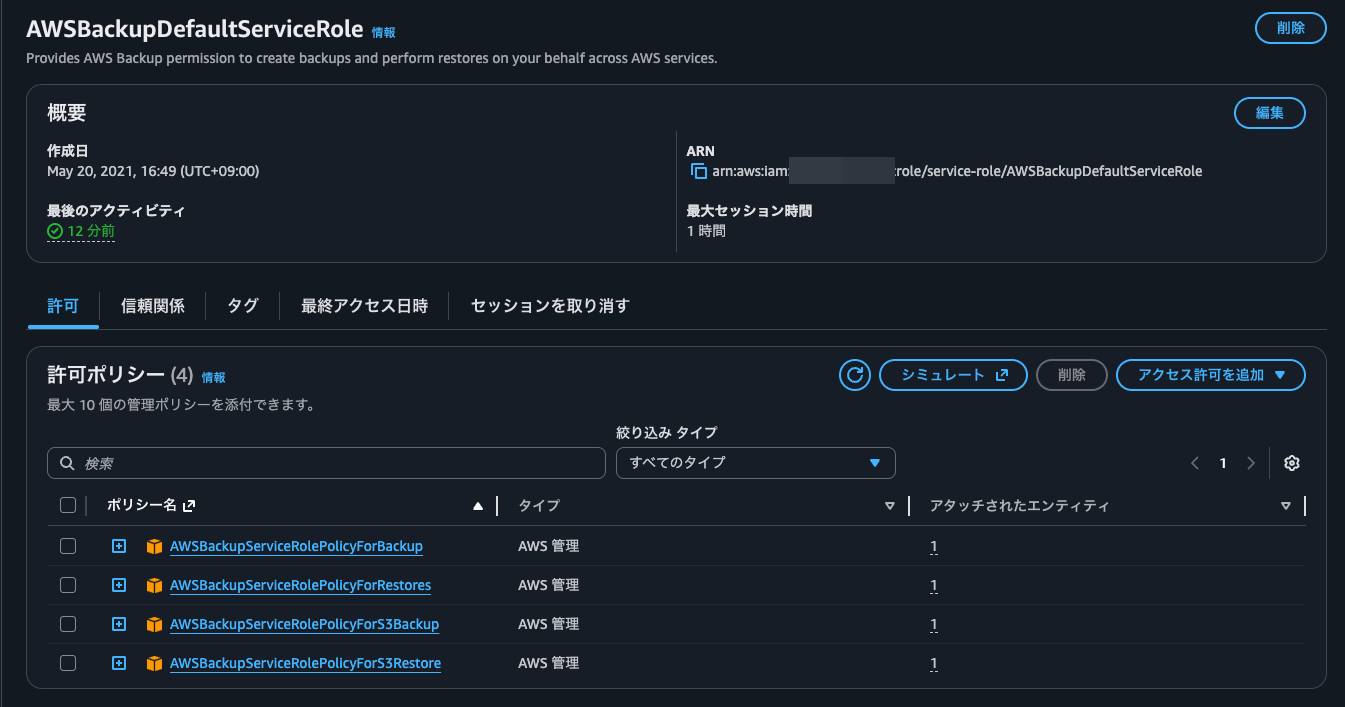Check the select-all checkbox in table header
This screenshot has height=707, width=1345.
tap(67, 505)
